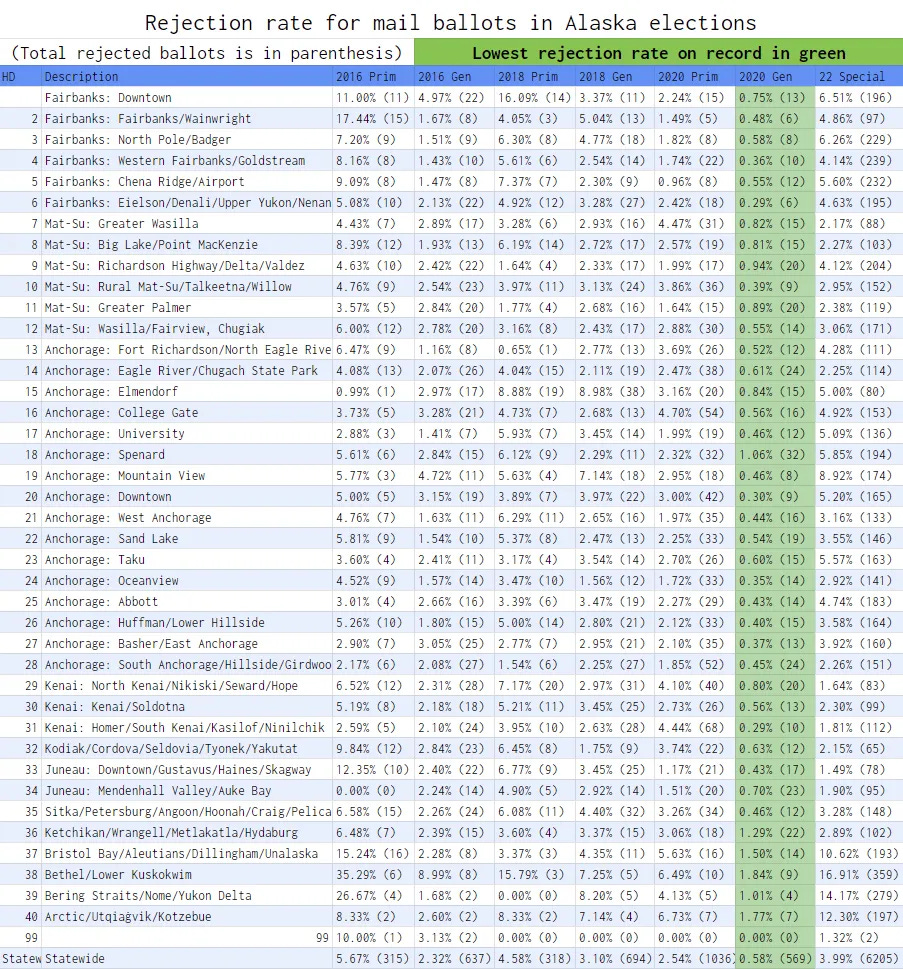Click the '8.98% (38)' cell for Elmendorf
This screenshot has height=969, width=903.
pos(614,392)
